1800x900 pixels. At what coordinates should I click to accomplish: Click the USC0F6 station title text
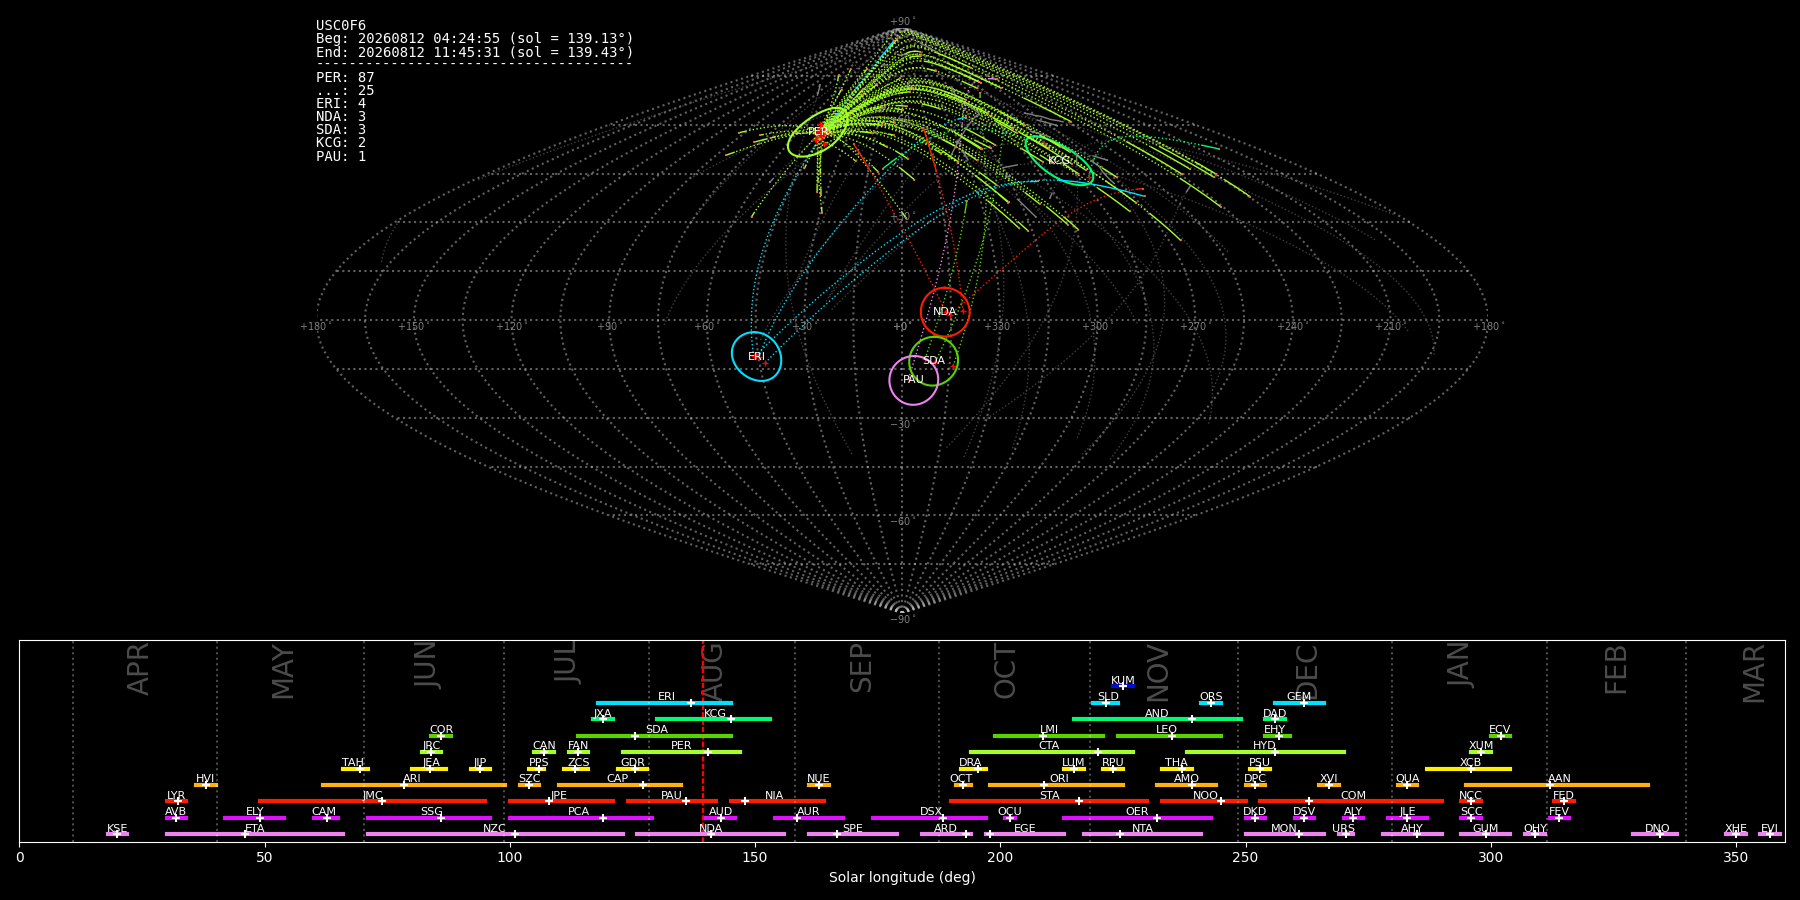point(341,26)
